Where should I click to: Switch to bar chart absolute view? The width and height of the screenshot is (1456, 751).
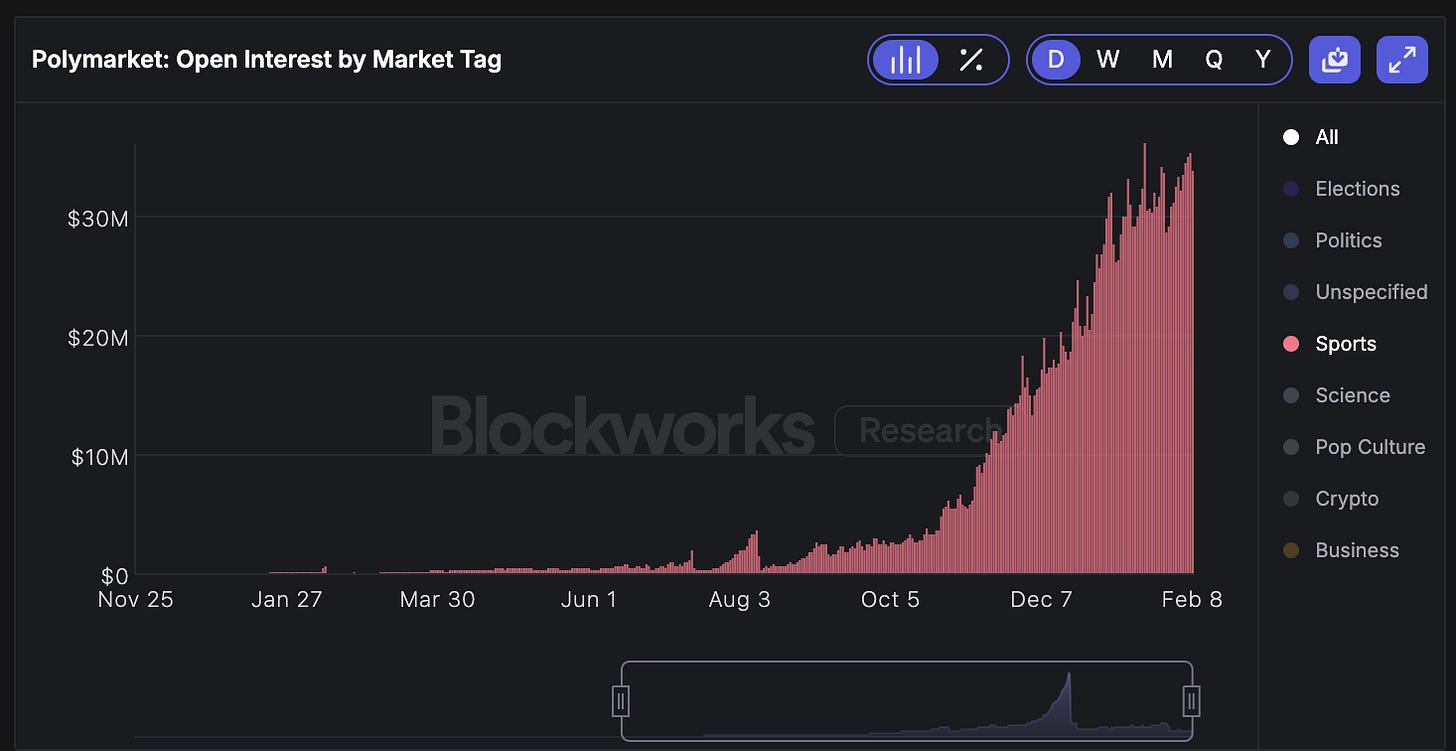point(905,60)
